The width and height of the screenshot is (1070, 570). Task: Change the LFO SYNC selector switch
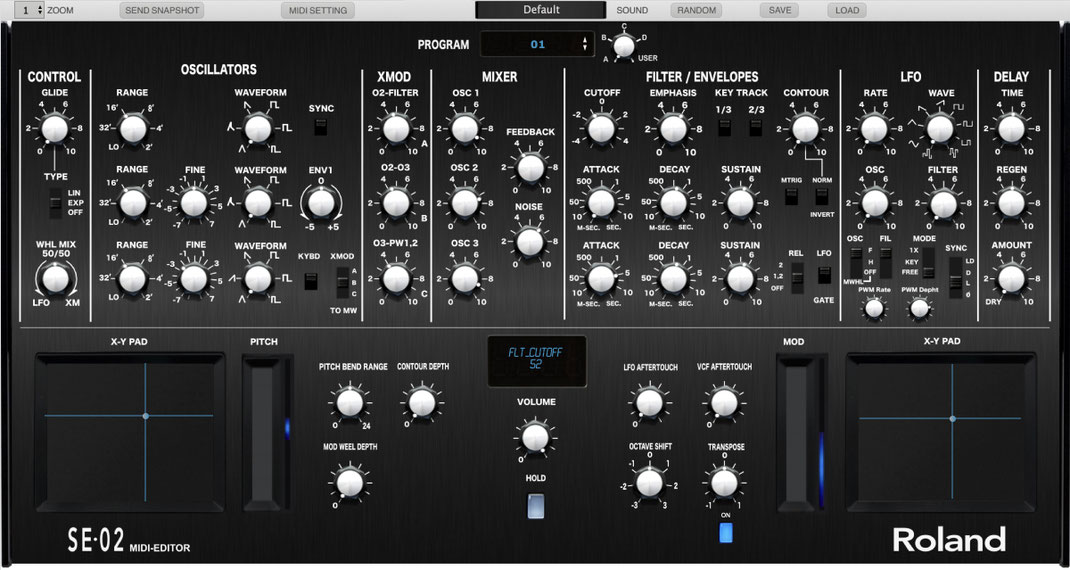(955, 277)
